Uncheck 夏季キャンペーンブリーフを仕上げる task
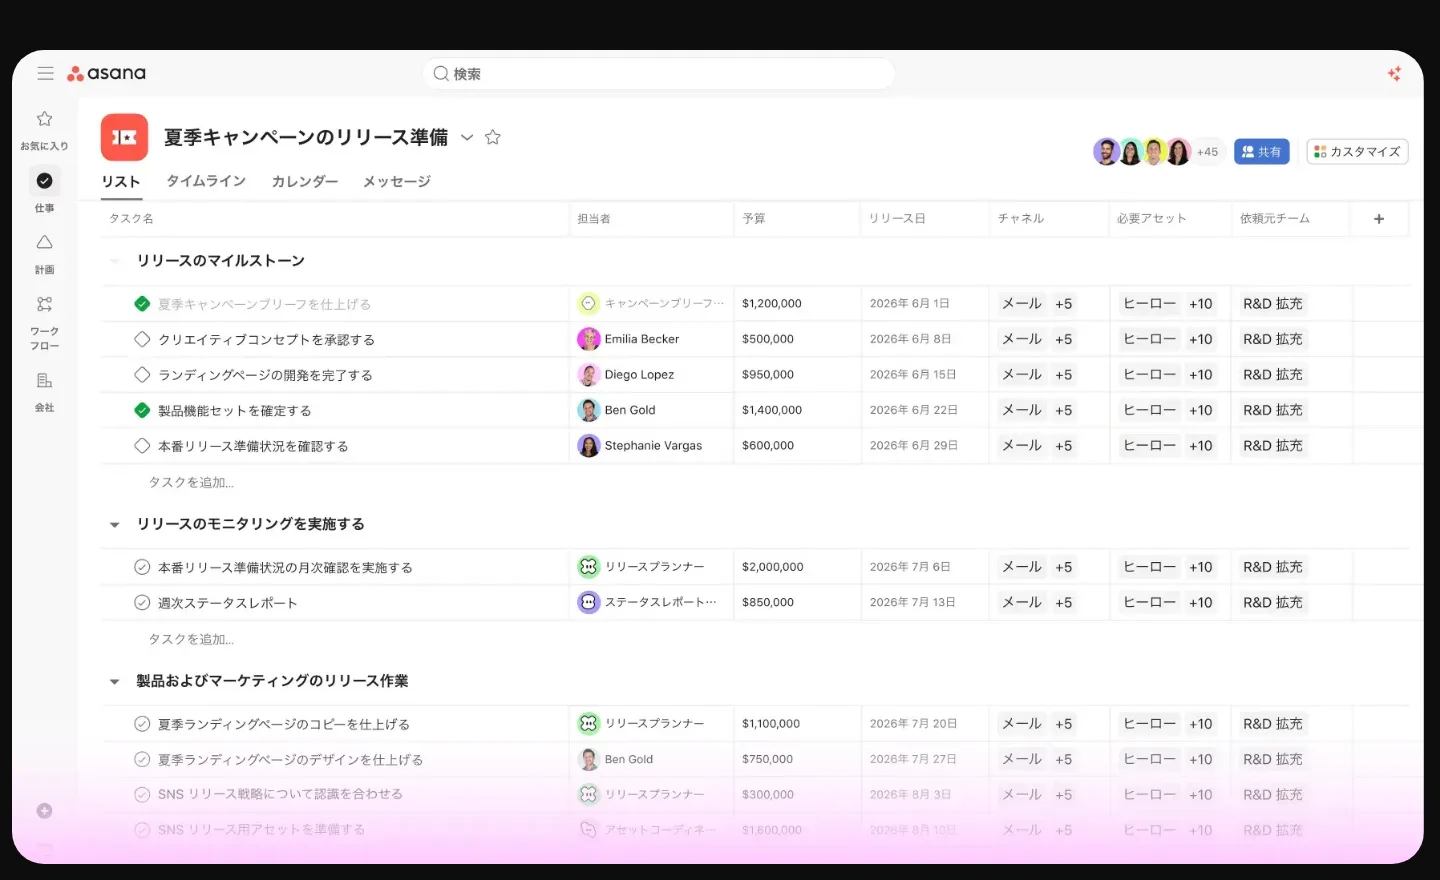The height and width of the screenshot is (880, 1440). 142,304
